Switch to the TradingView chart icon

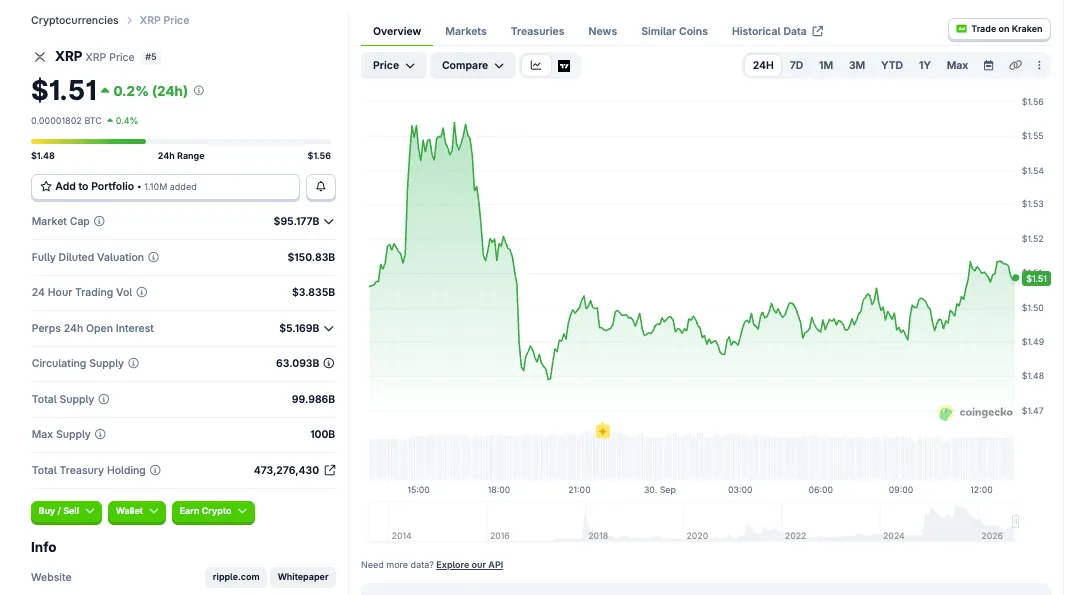coord(564,65)
